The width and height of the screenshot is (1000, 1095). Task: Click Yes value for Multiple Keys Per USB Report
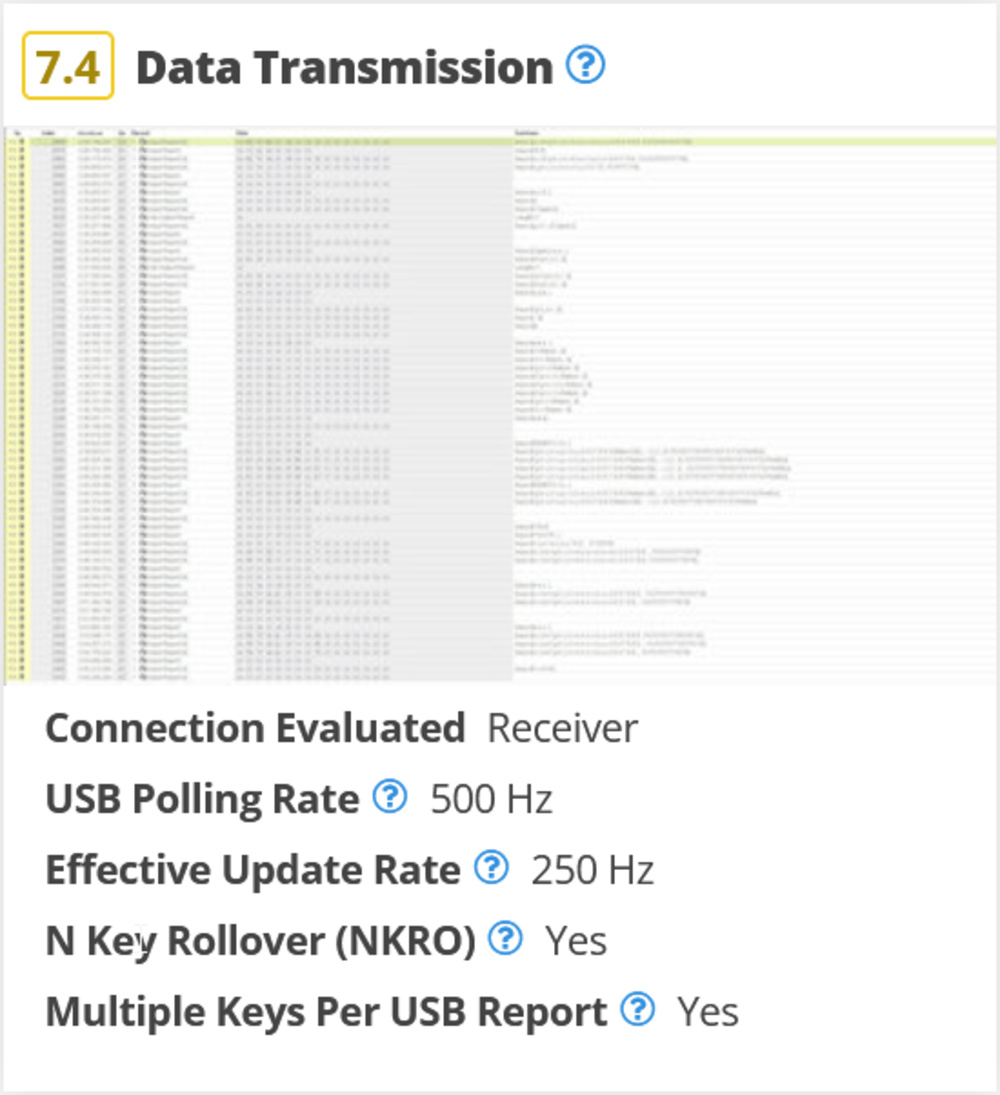pos(708,1012)
